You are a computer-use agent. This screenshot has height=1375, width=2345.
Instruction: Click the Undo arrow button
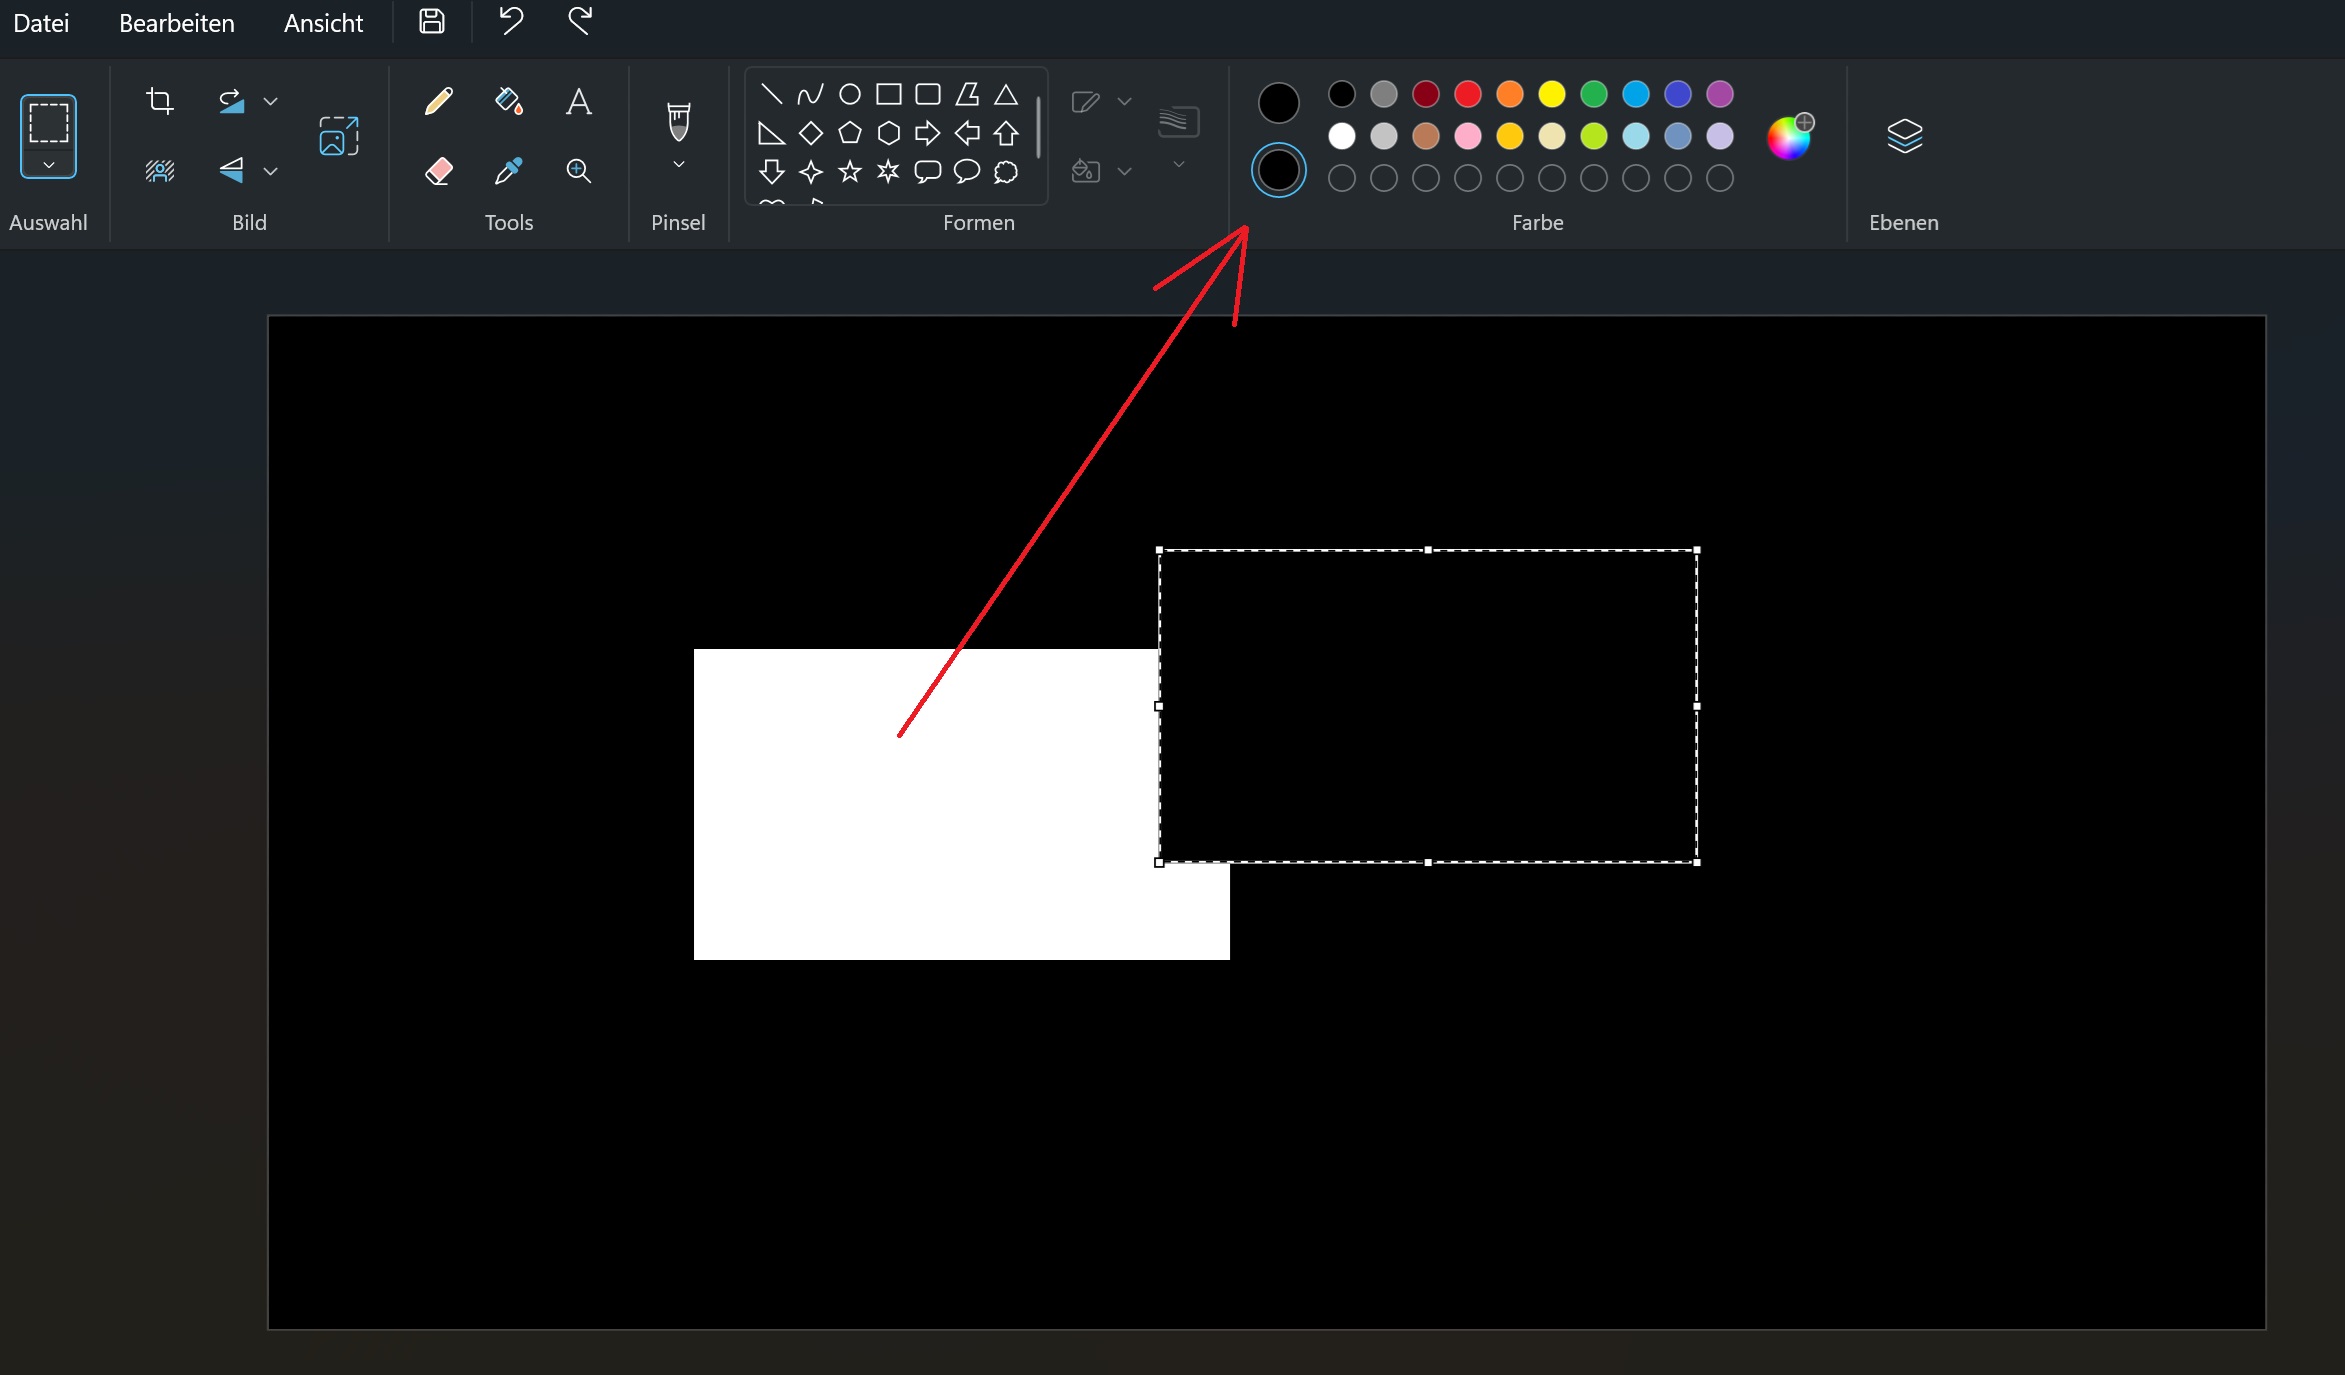(511, 21)
